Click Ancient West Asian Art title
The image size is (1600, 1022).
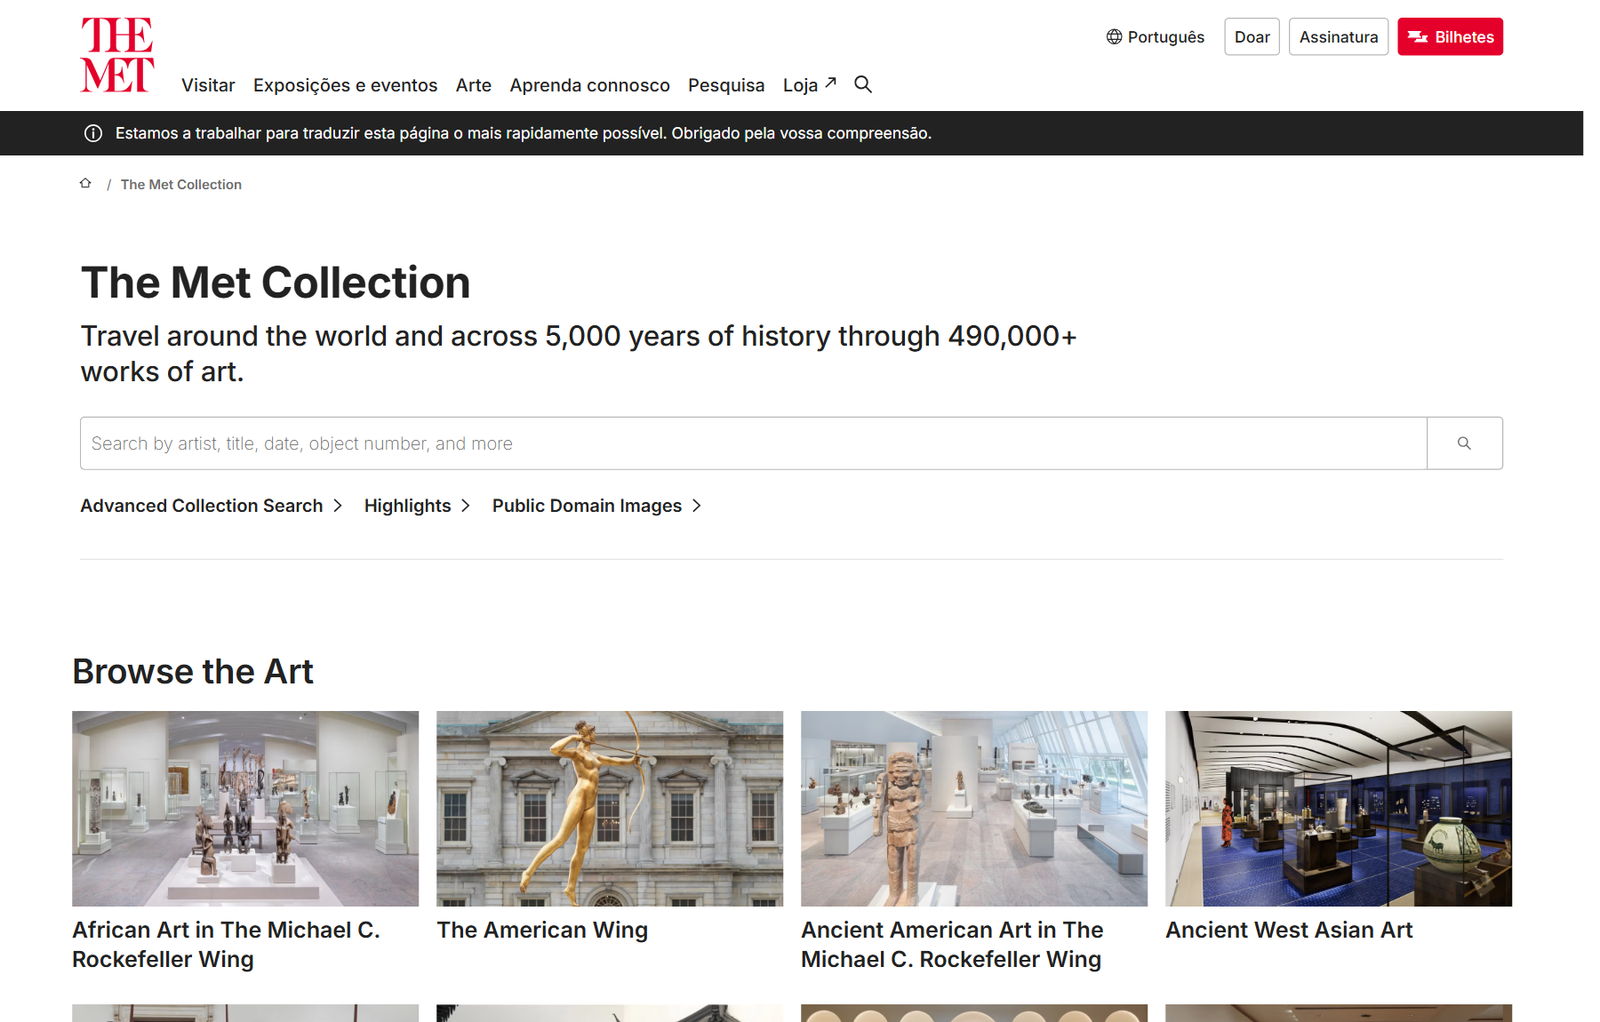pos(1289,930)
